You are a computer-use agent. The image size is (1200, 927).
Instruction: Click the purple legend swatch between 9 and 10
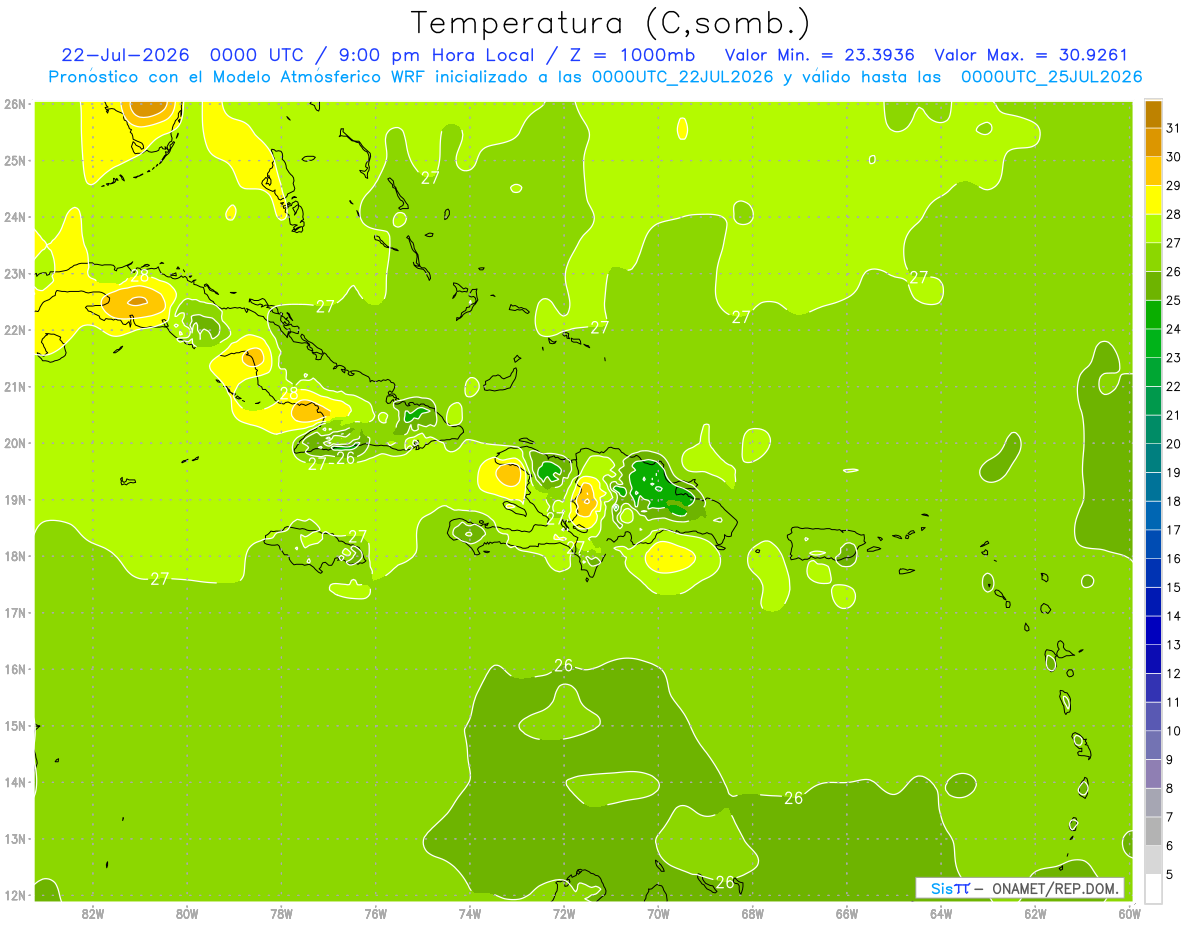tap(1153, 745)
